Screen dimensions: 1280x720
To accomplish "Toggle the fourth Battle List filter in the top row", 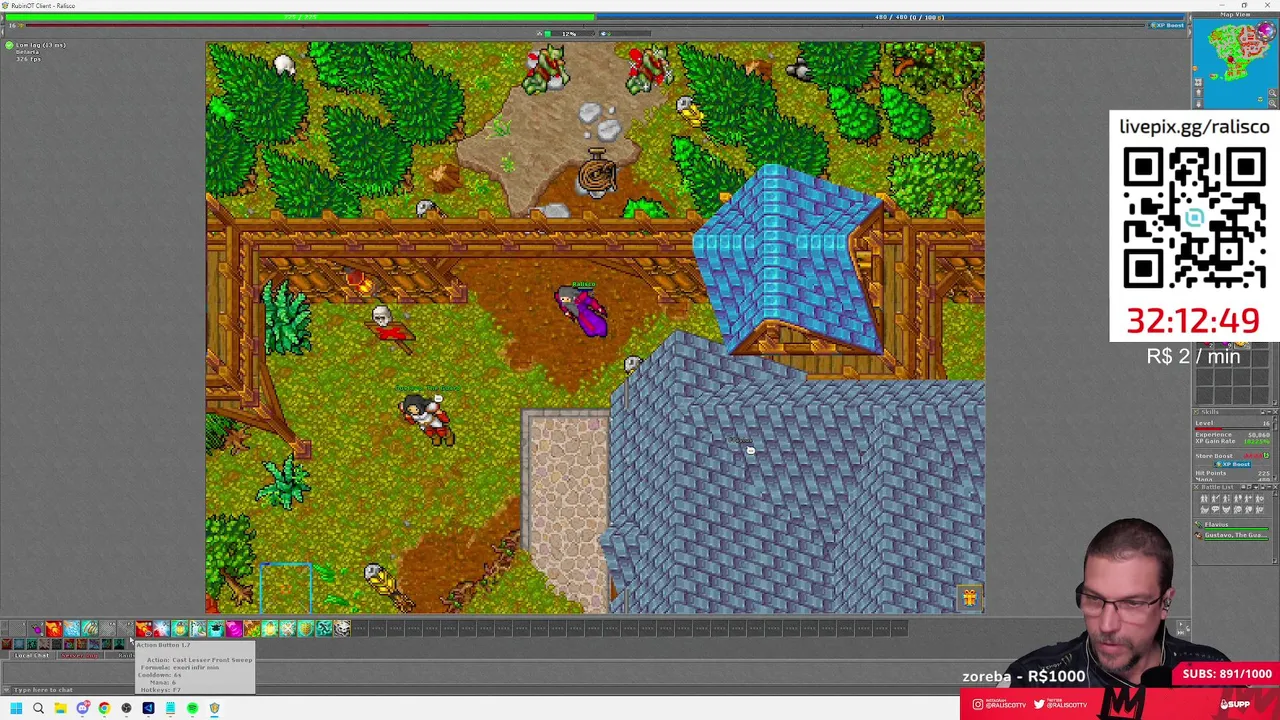I will 1237,499.
